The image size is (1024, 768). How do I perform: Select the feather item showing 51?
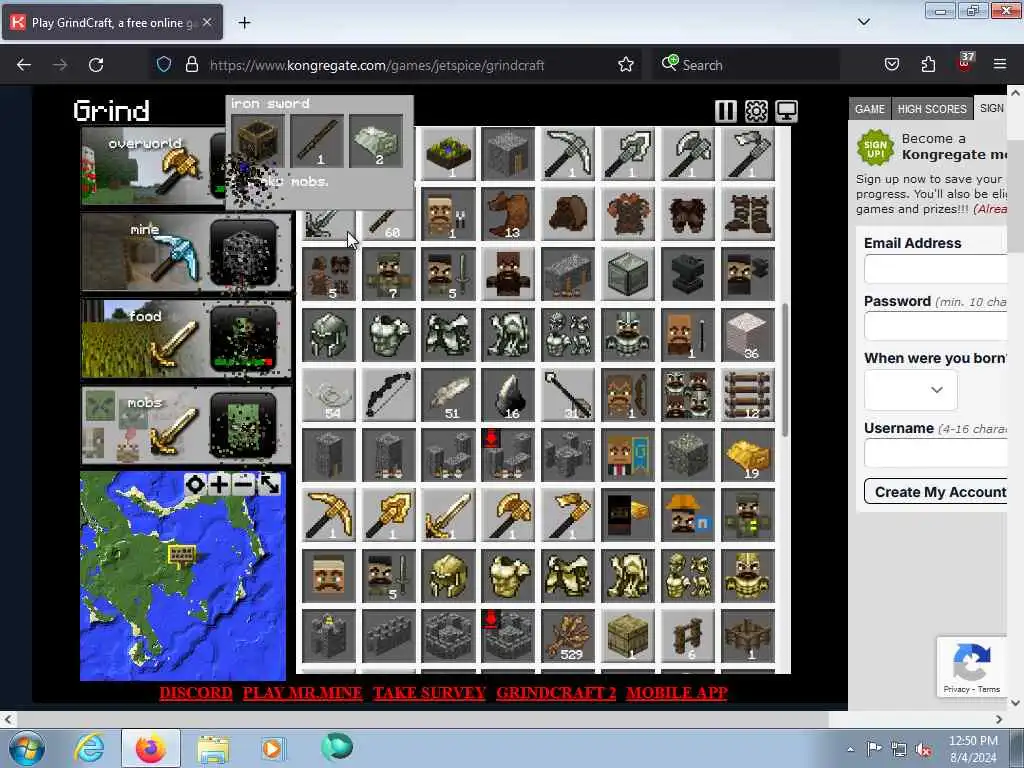(x=449, y=395)
